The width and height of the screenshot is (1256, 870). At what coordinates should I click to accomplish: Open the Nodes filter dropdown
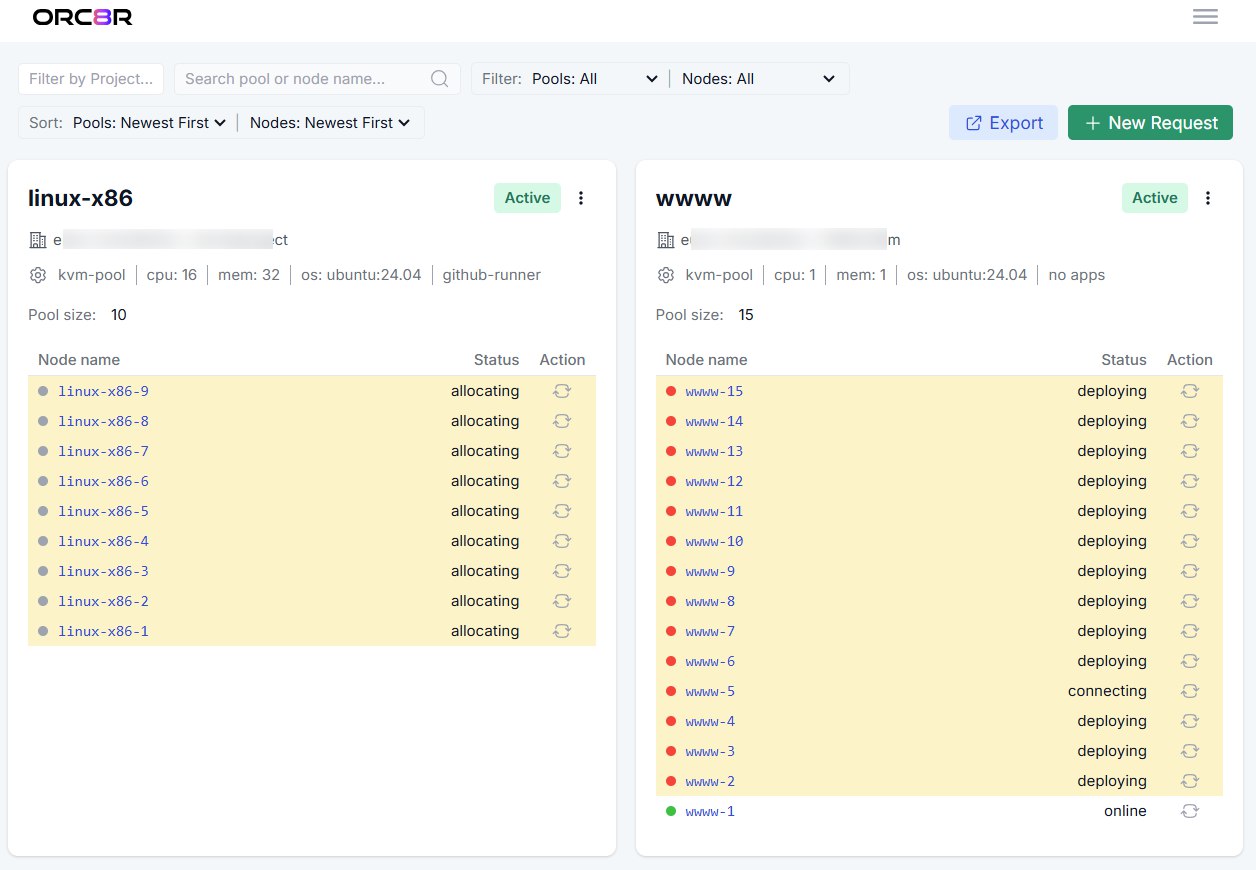[758, 79]
